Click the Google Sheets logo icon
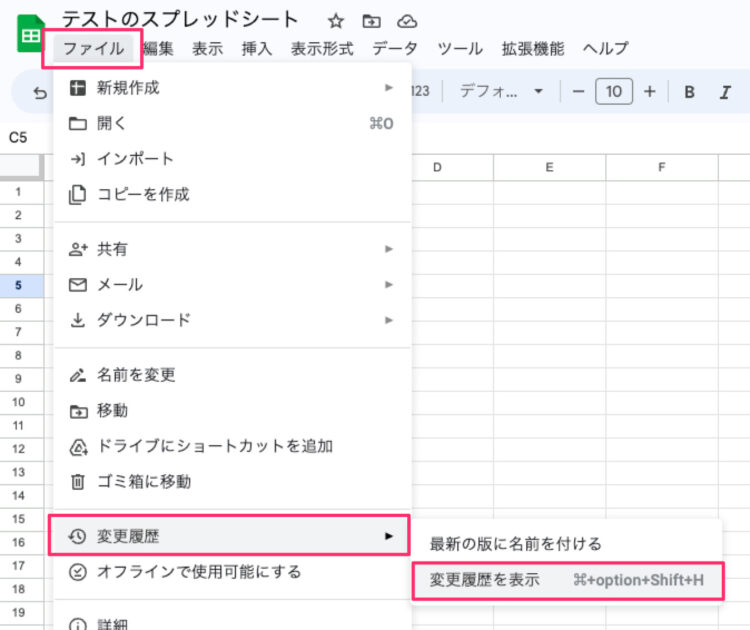The height and width of the screenshot is (630, 750). click(30, 33)
